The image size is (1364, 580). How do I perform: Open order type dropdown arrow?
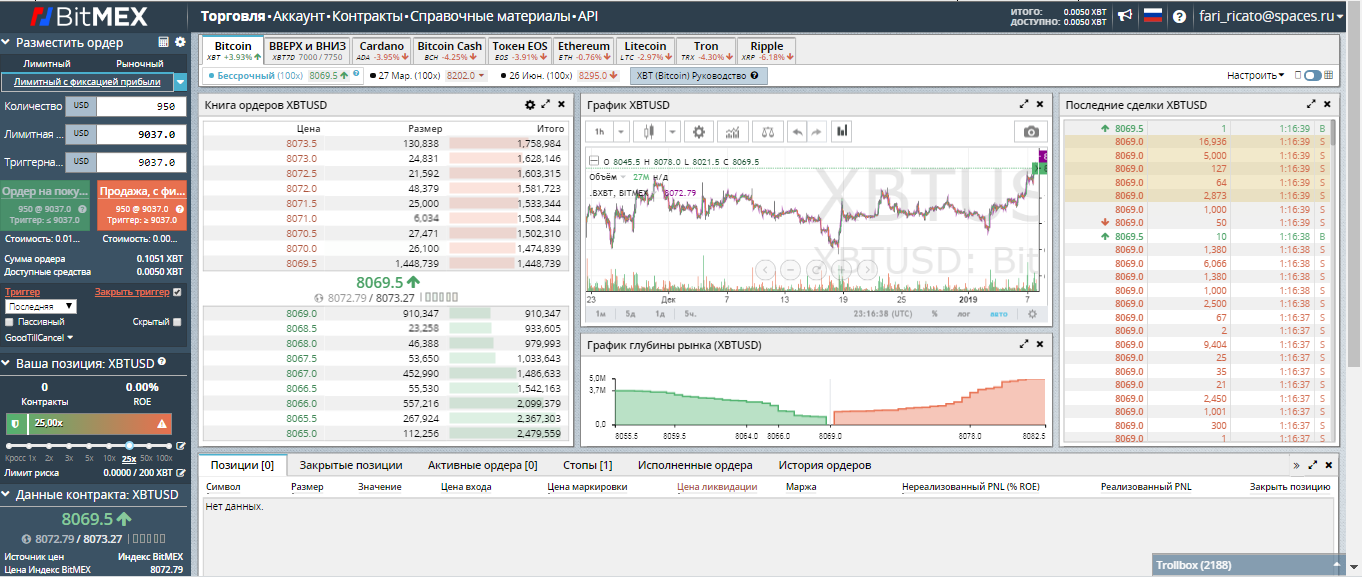click(x=181, y=82)
